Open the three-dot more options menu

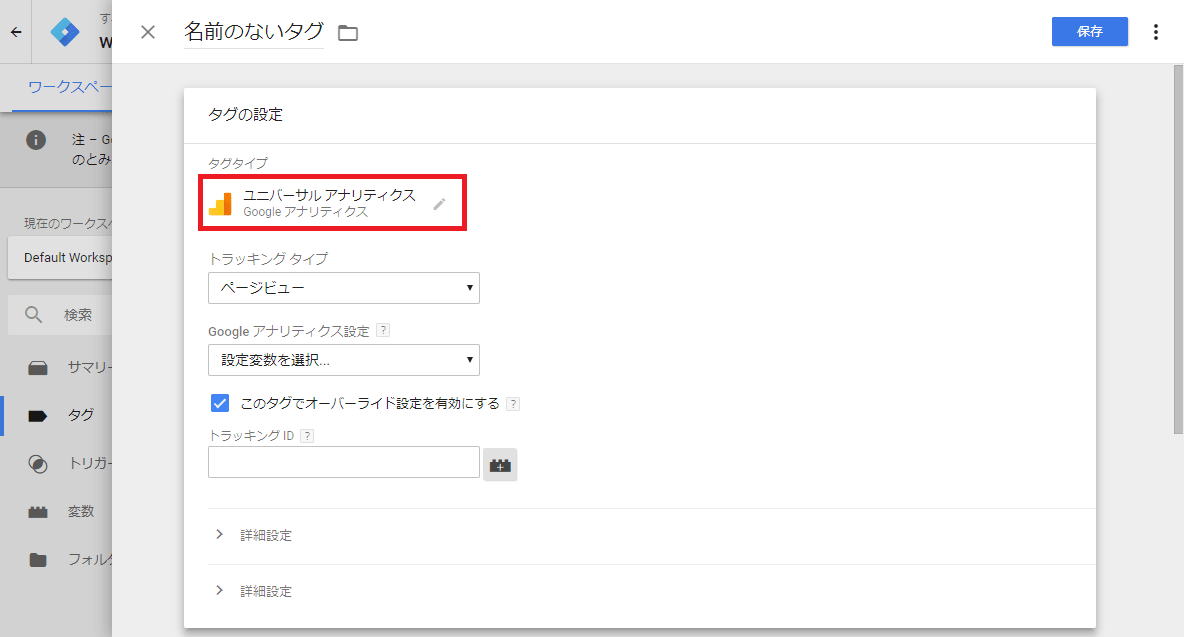pyautogui.click(x=1155, y=32)
